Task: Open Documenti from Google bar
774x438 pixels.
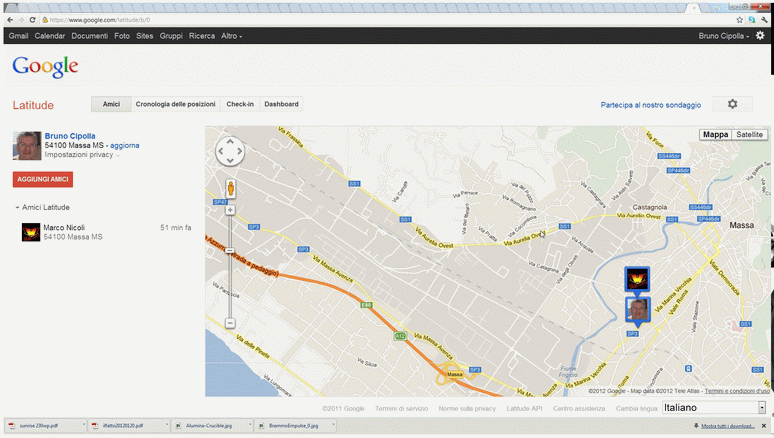Action: point(89,36)
